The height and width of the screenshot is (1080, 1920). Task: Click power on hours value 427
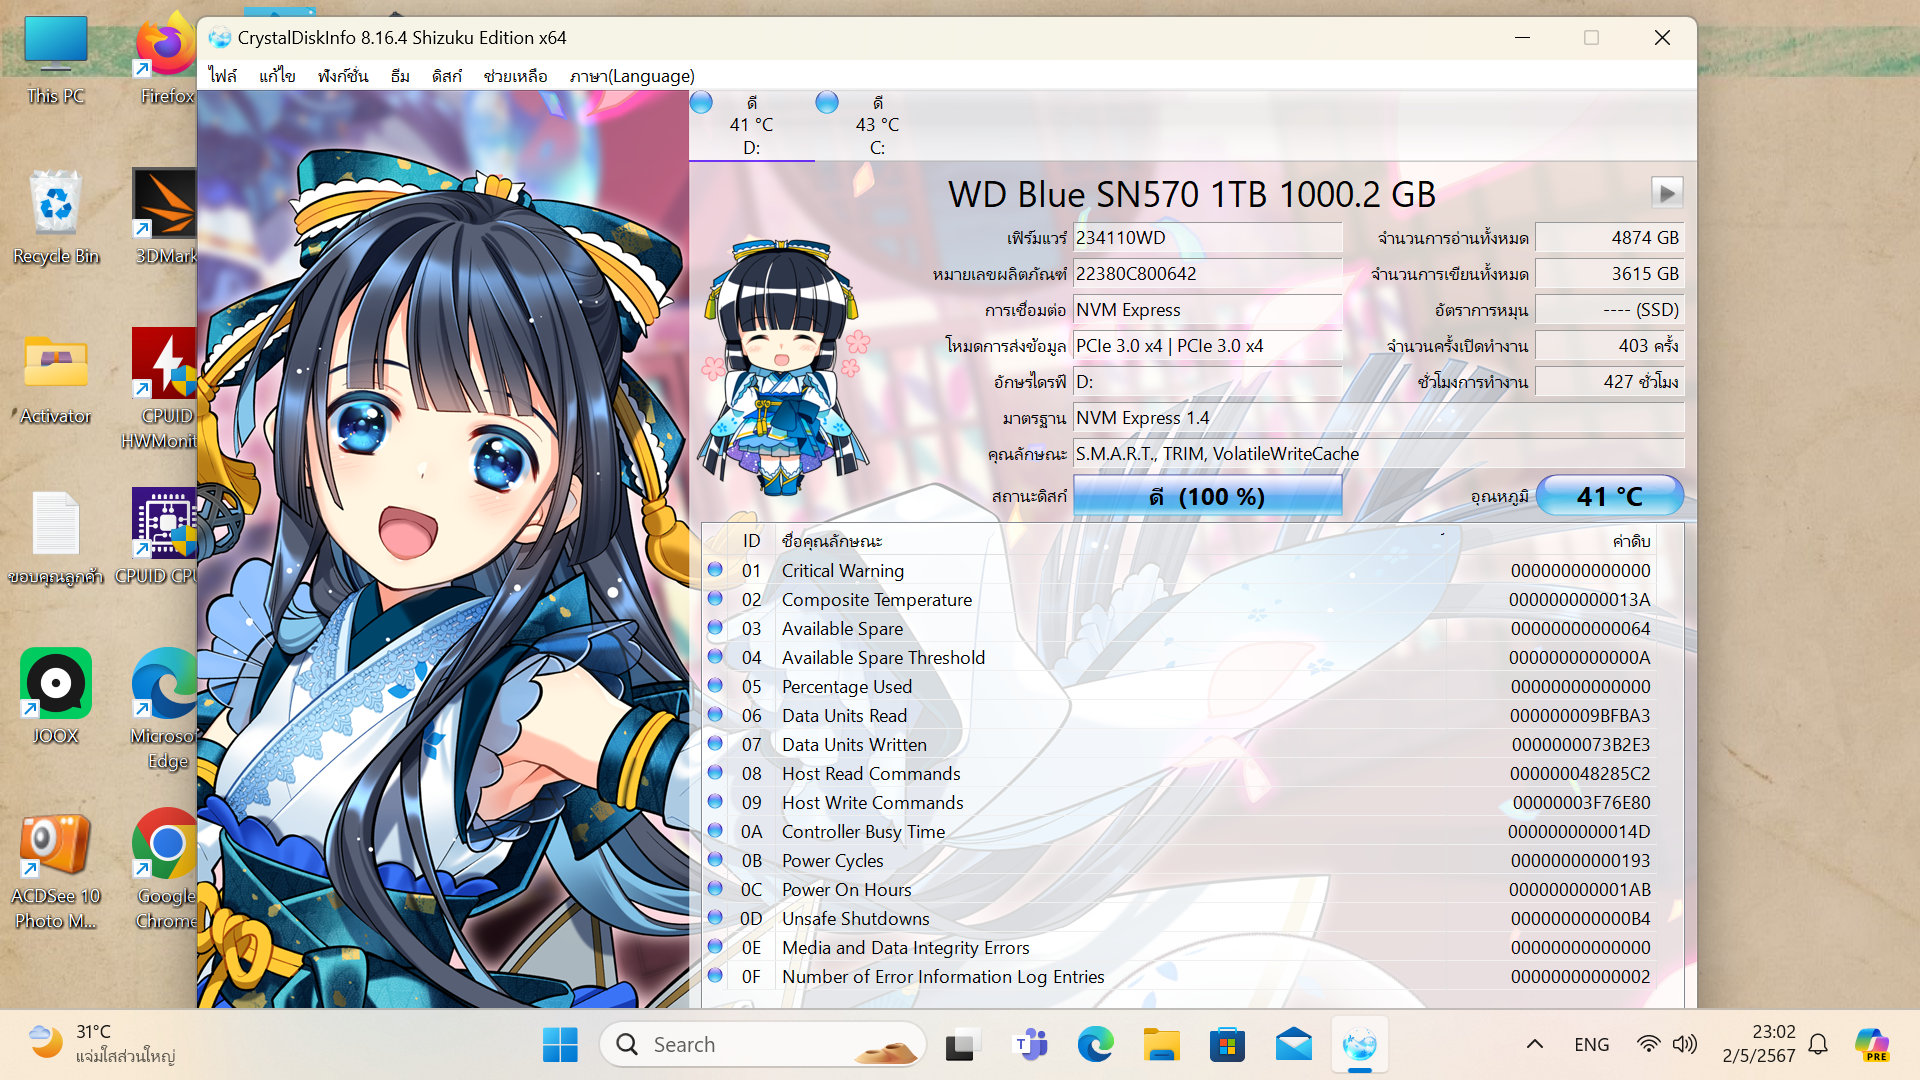pos(1609,382)
